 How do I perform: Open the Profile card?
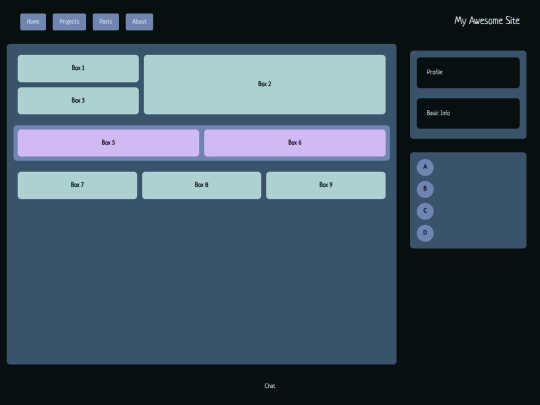(x=468, y=73)
